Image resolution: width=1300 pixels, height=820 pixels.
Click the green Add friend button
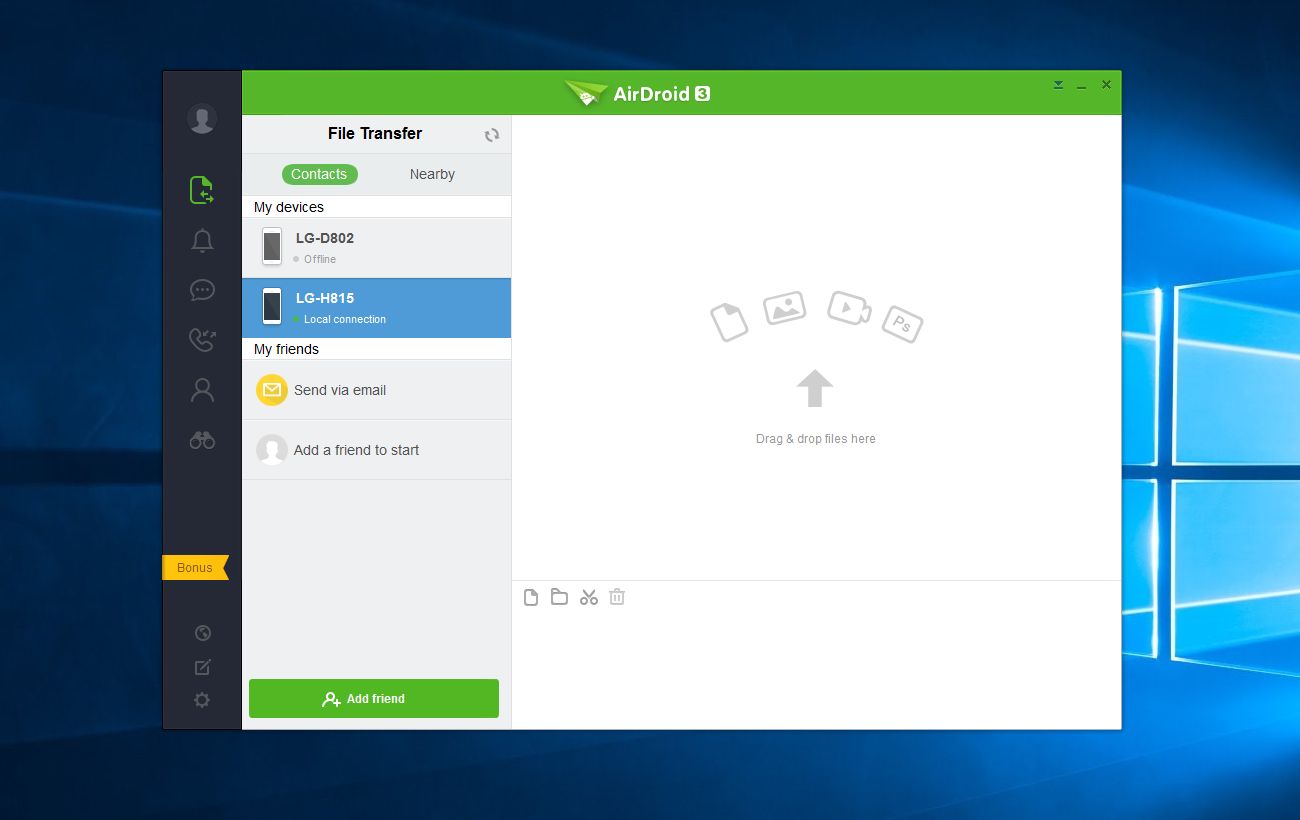pyautogui.click(x=374, y=698)
